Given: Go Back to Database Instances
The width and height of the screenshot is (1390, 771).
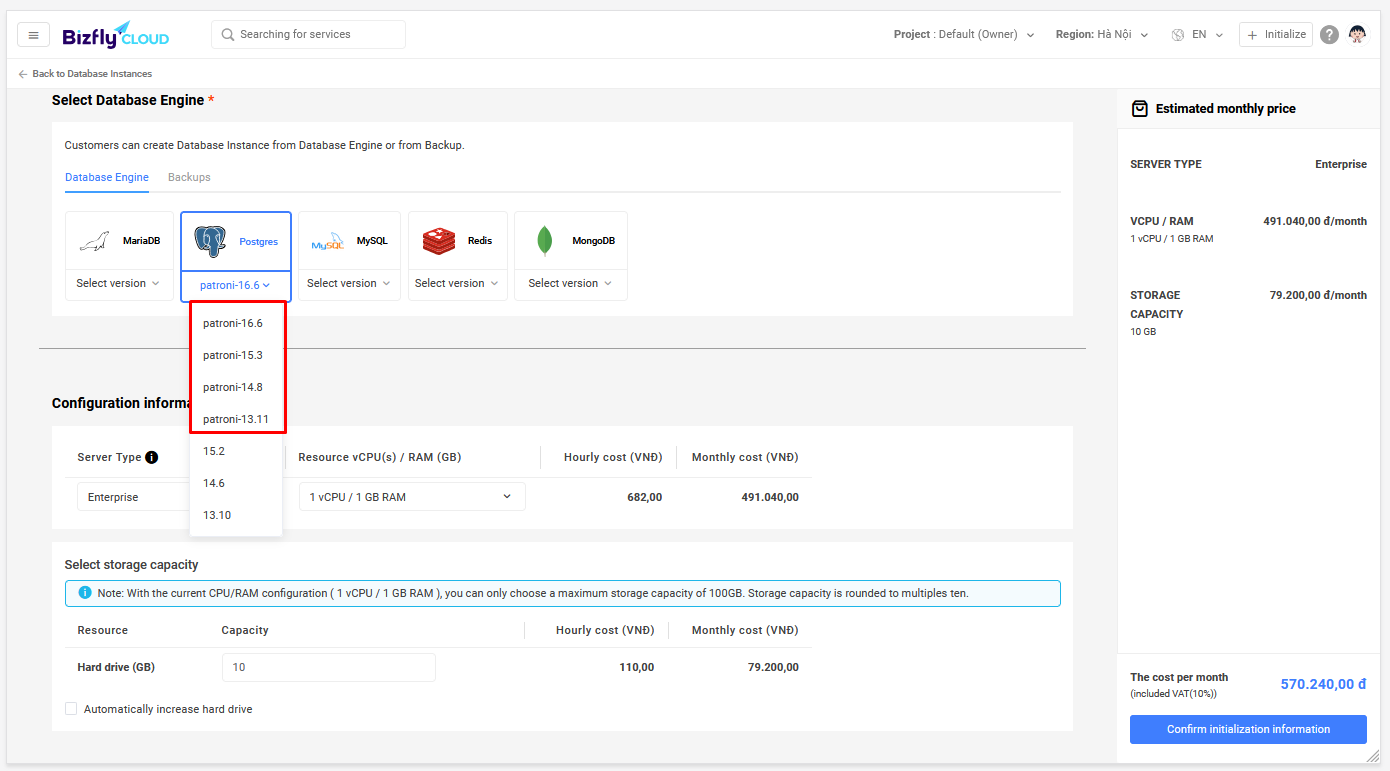Looking at the screenshot, I should [85, 74].
